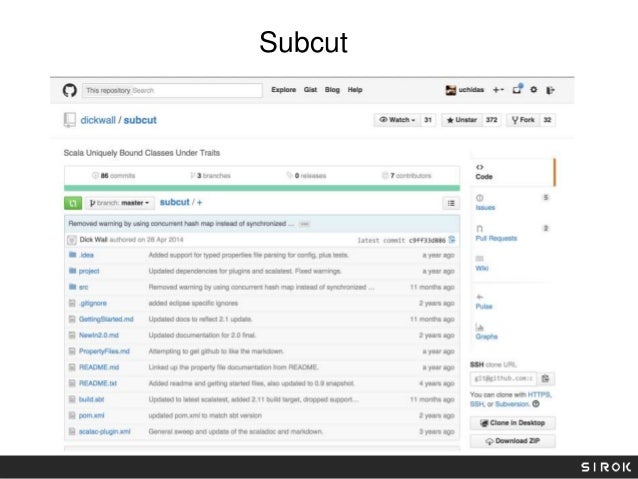This screenshot has width=638, height=479.
Task: Click the SSH clone URL field
Action: tap(503, 378)
